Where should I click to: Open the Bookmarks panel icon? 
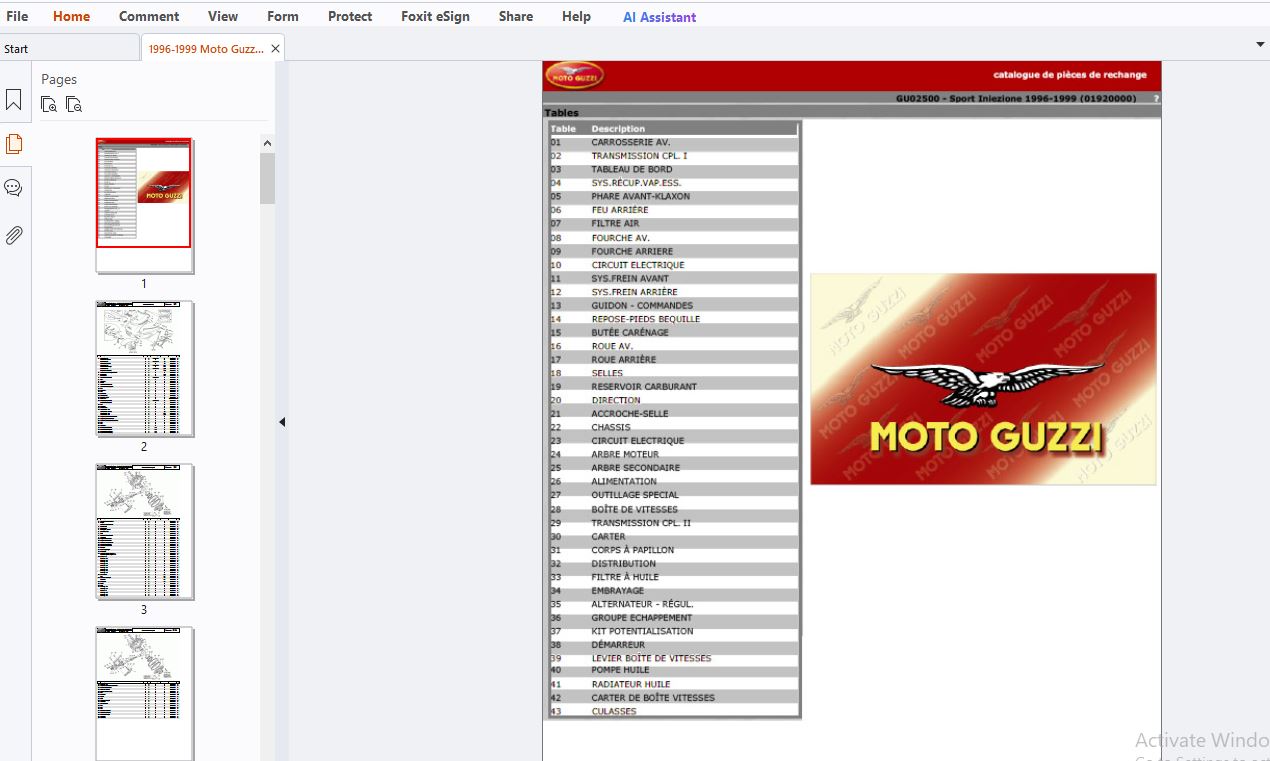pos(14,100)
